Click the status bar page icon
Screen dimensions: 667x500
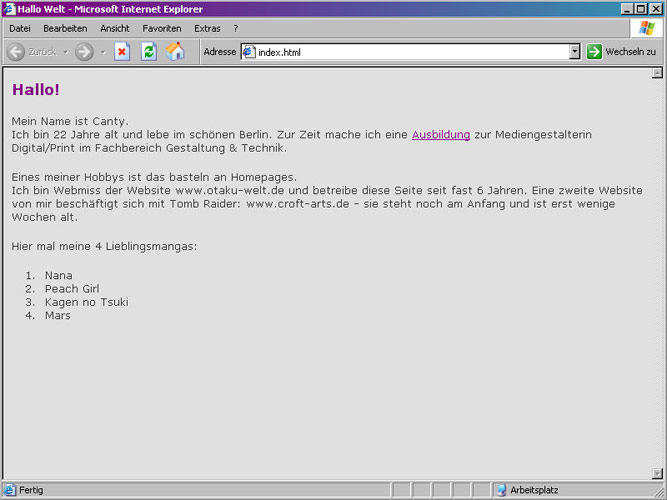coord(9,490)
